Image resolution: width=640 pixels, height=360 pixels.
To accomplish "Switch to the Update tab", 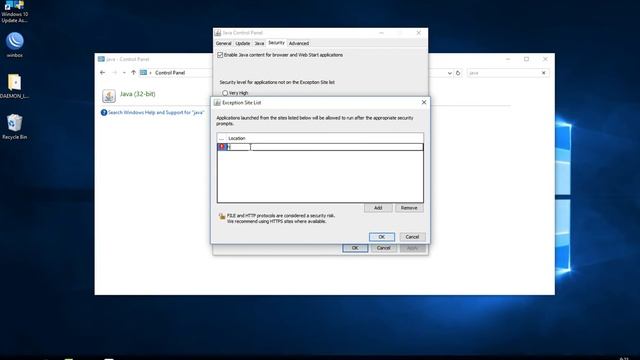I will pos(242,43).
